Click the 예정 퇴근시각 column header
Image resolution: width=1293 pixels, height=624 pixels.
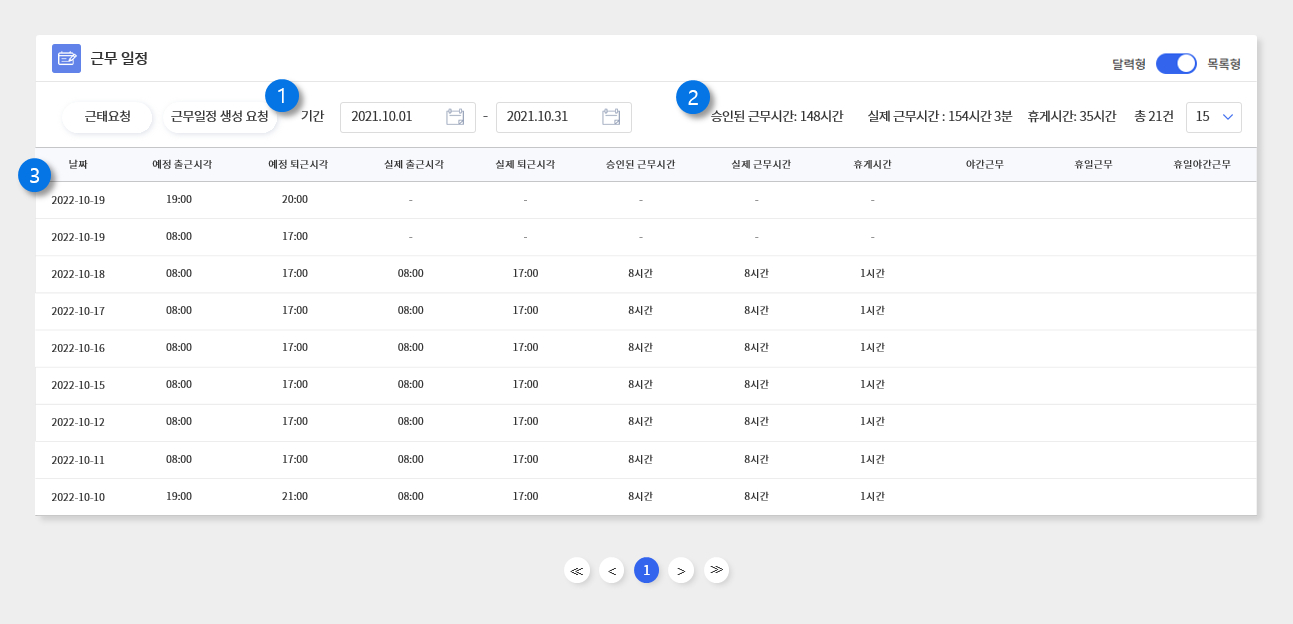[298, 164]
